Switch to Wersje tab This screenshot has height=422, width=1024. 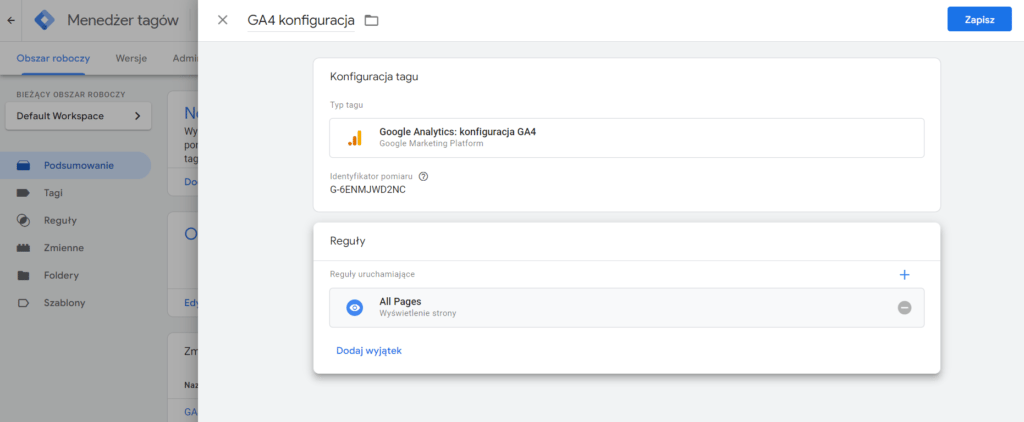coord(131,59)
